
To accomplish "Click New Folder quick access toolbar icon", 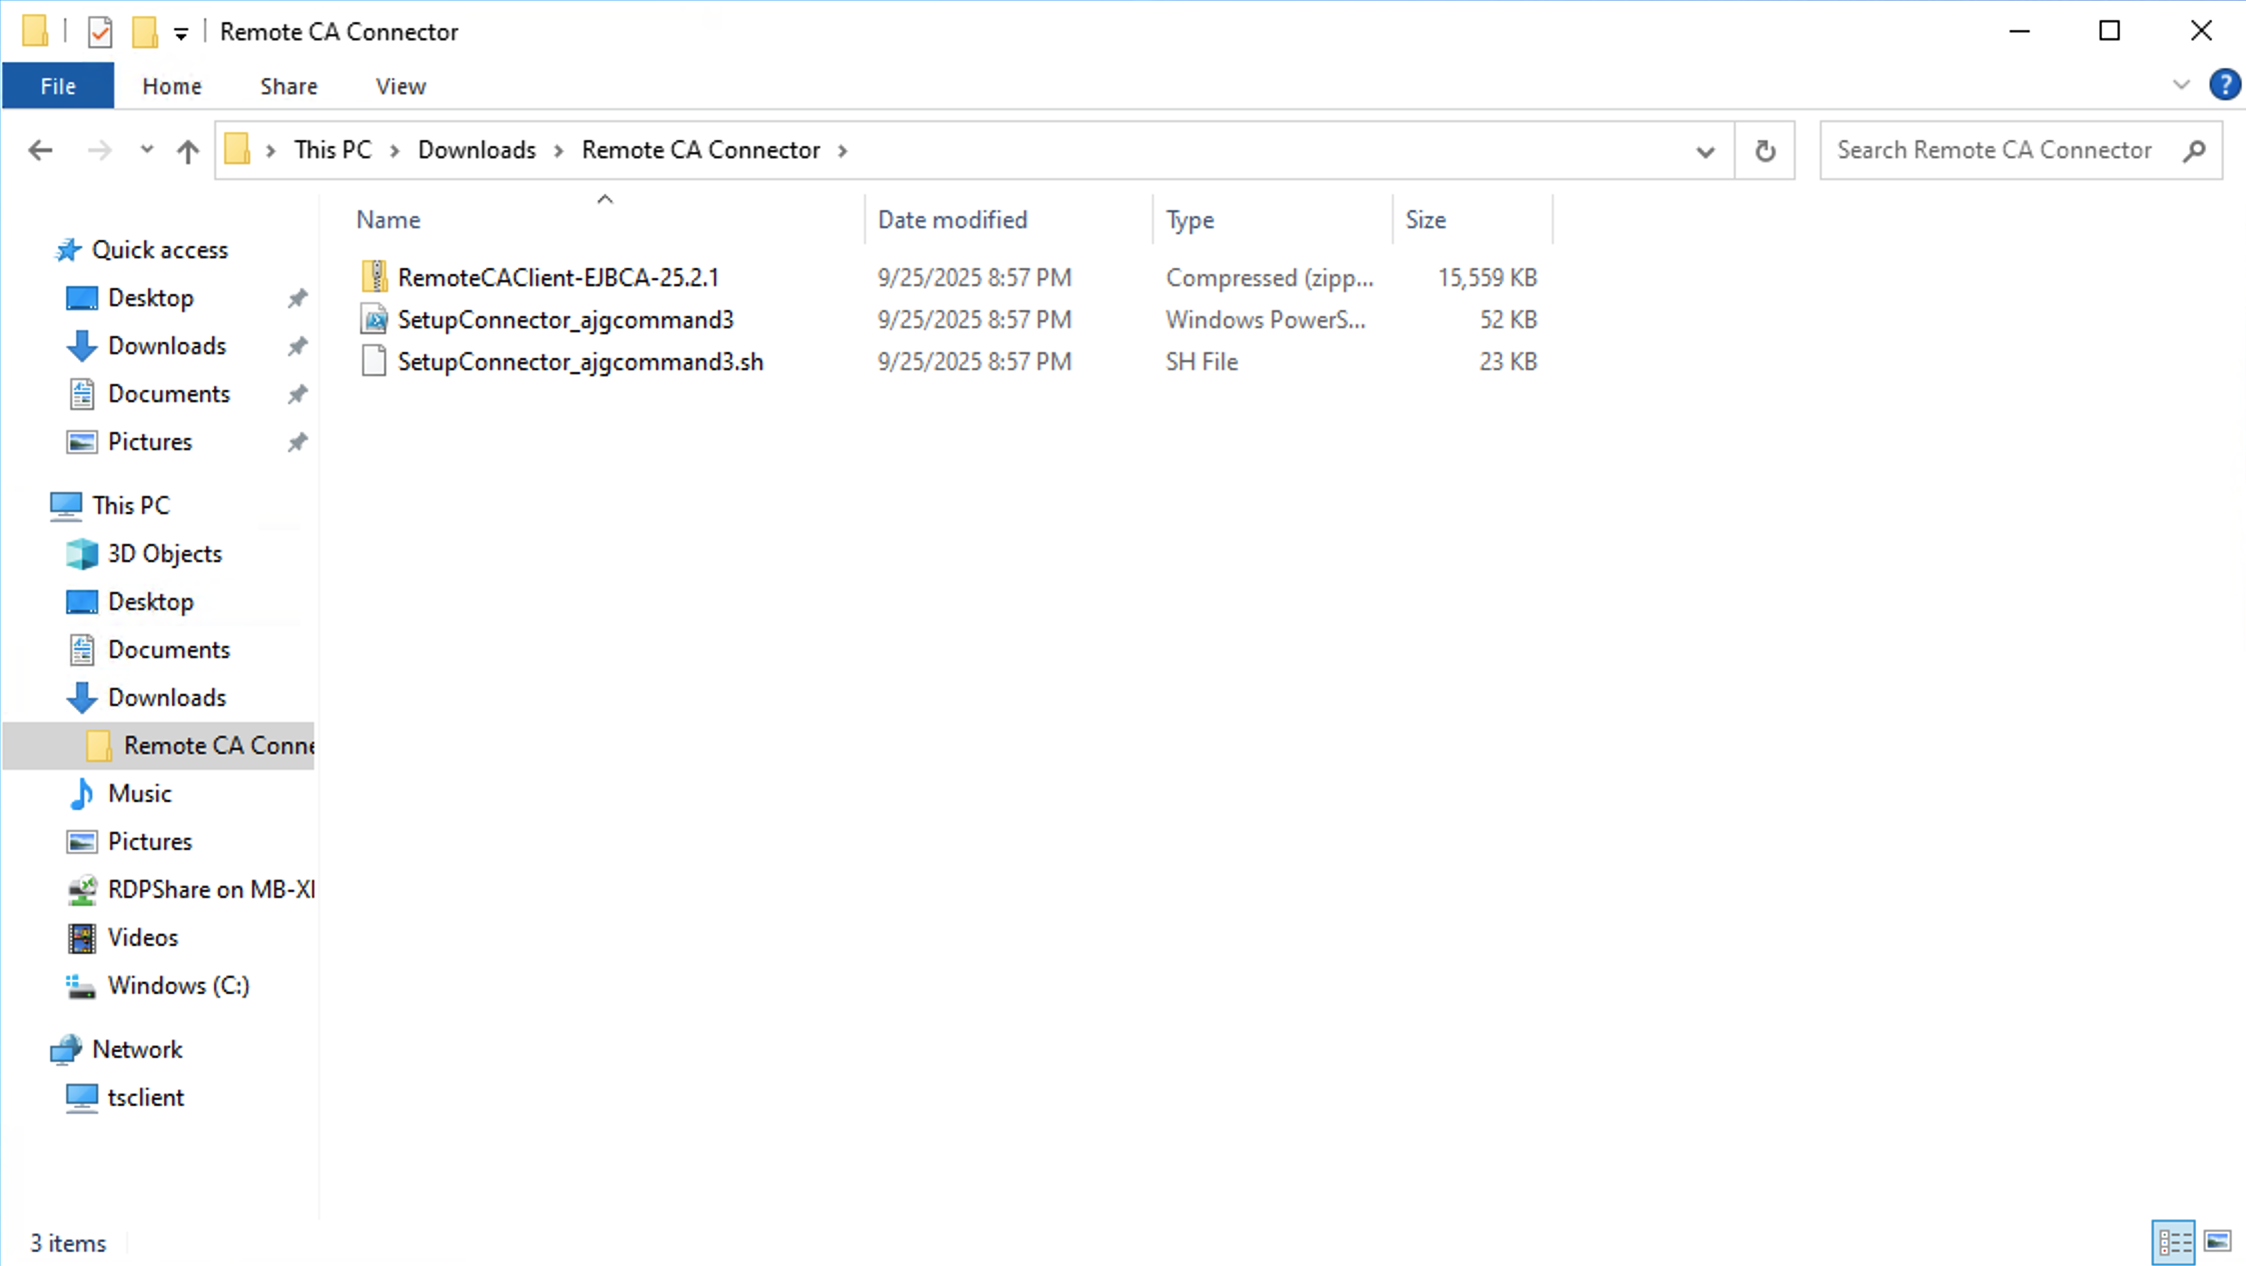I will pyautogui.click(x=145, y=32).
